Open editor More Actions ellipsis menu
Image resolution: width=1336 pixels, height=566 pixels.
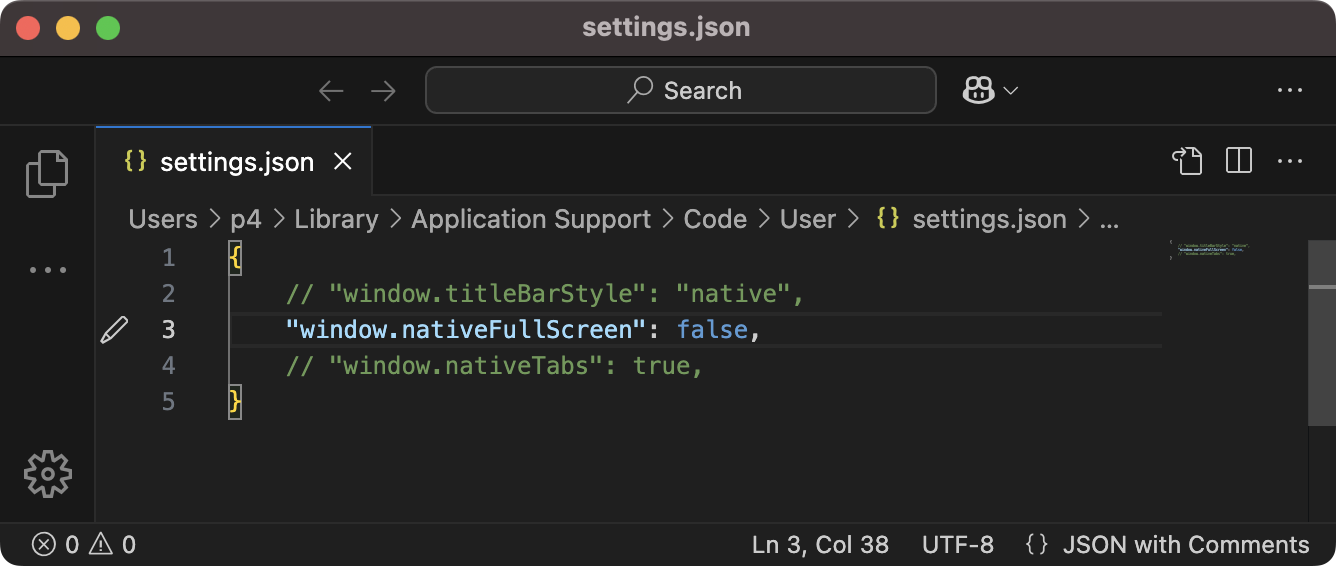(x=1290, y=161)
